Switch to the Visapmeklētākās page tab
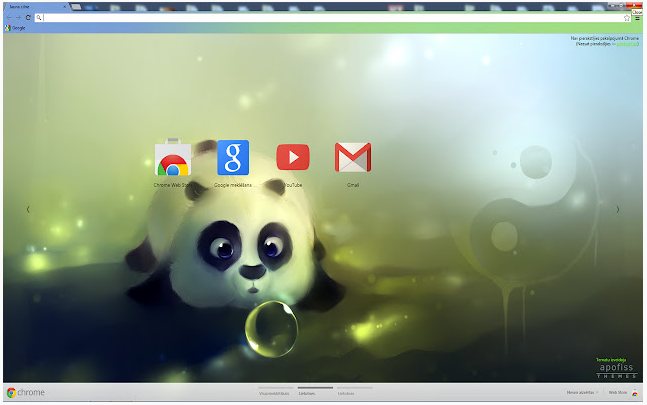647x405 pixels. tap(274, 391)
